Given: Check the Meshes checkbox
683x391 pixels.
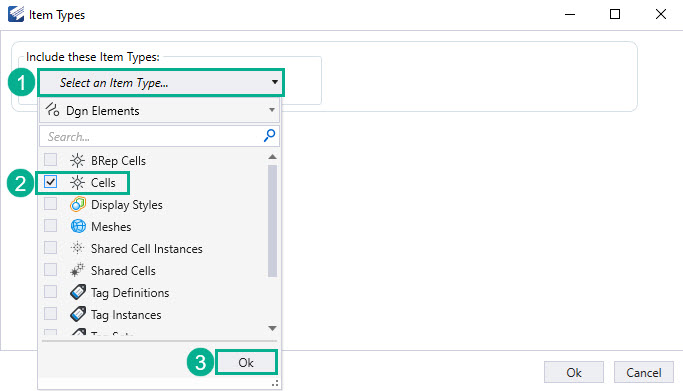Looking at the screenshot, I should [51, 226].
